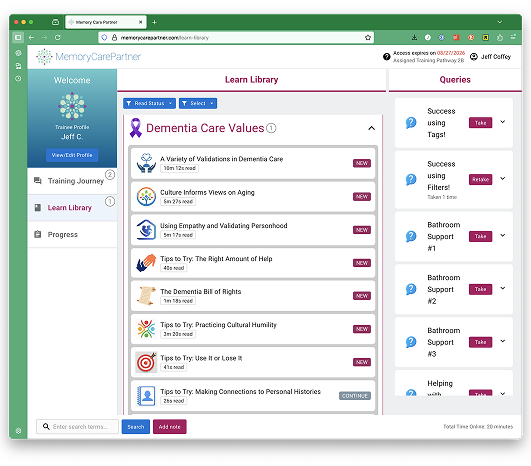The width and height of the screenshot is (531, 466).
Task: Bookmark the page with the star icon
Action: pos(368,38)
